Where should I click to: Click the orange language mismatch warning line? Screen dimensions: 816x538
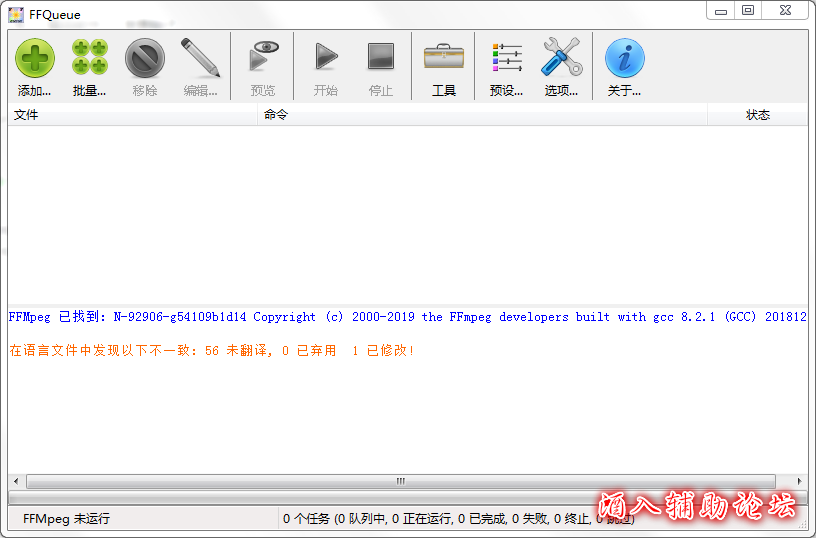coord(210,351)
